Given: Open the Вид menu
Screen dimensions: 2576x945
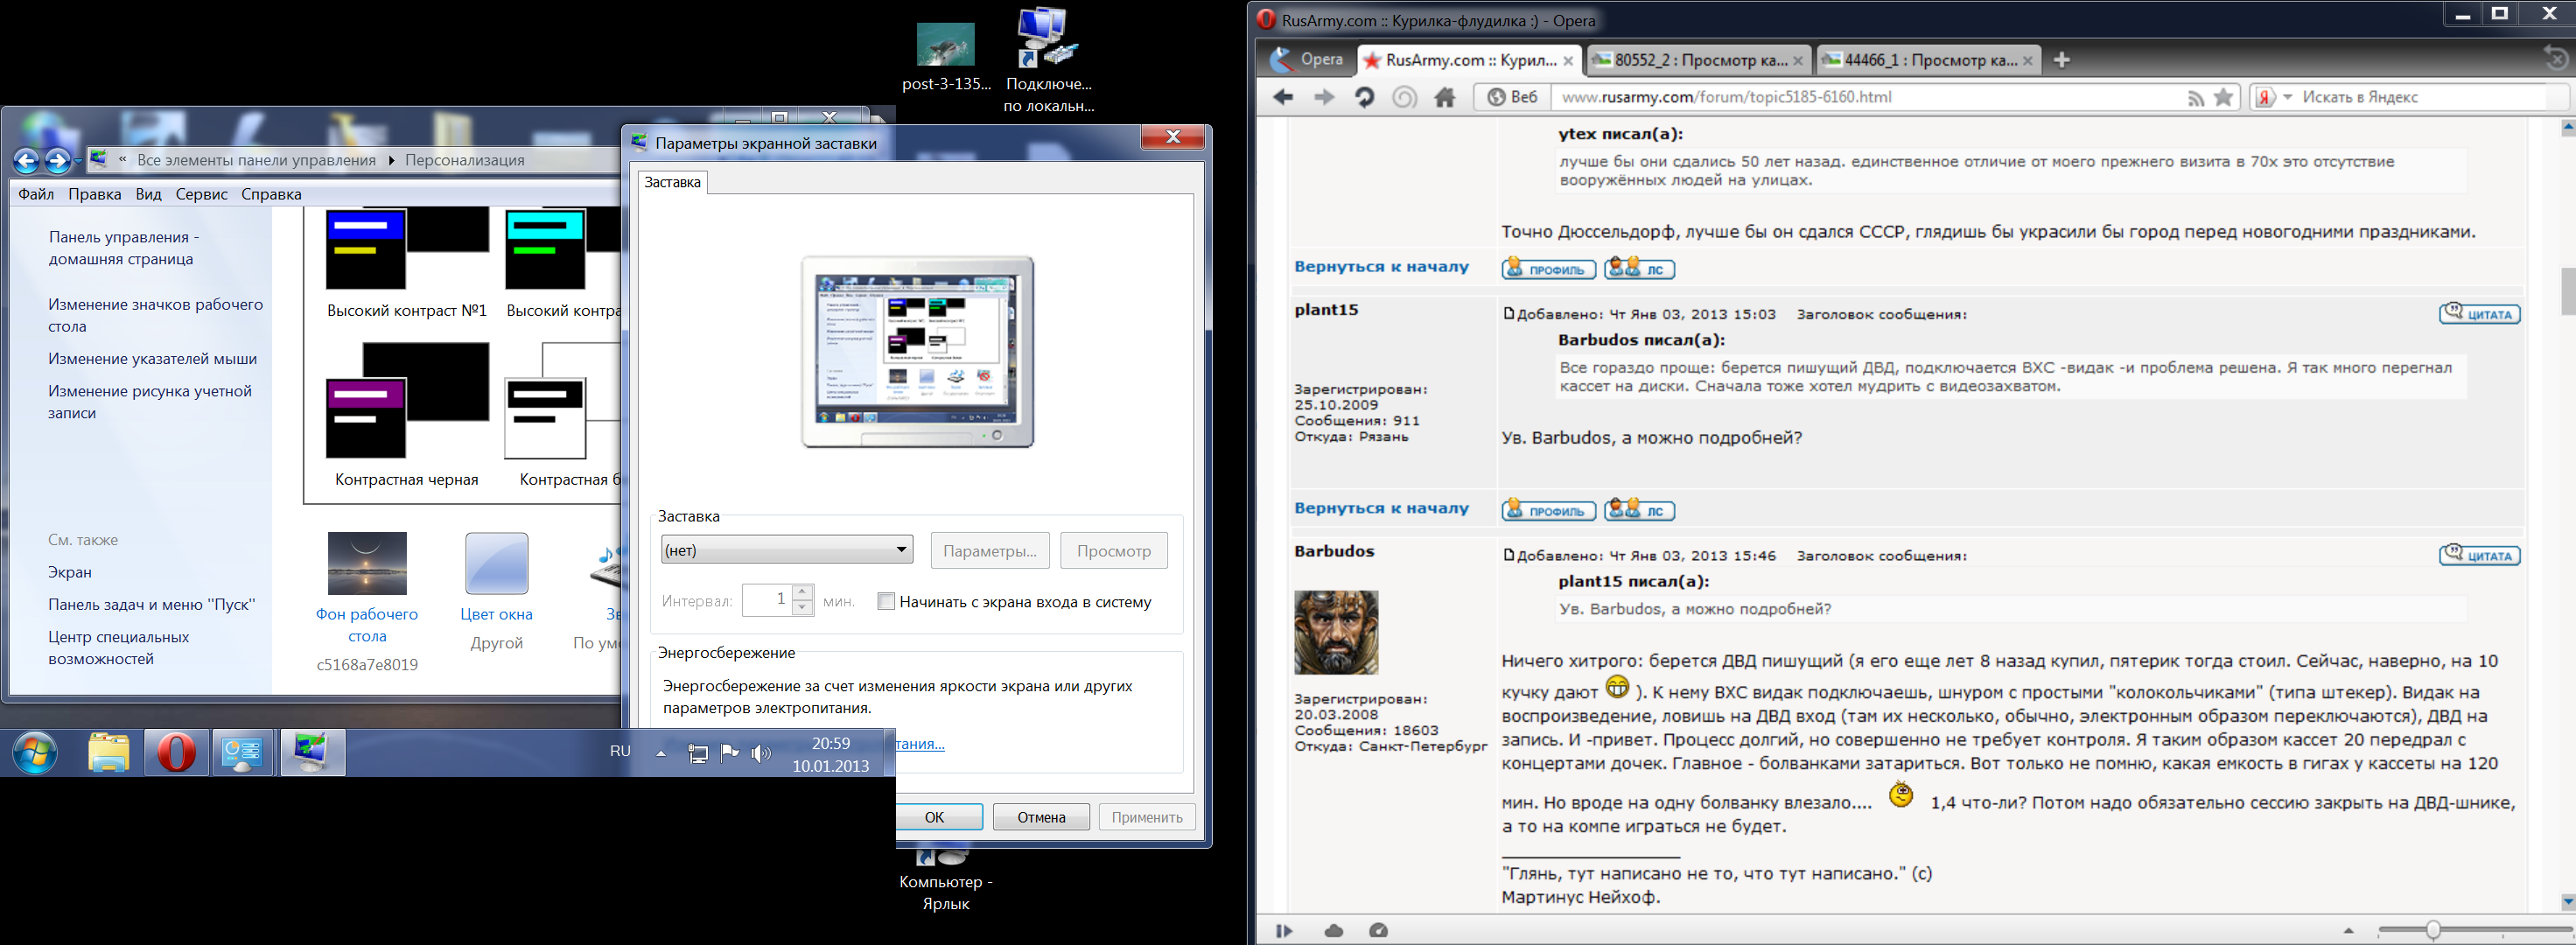Looking at the screenshot, I should coord(149,194).
